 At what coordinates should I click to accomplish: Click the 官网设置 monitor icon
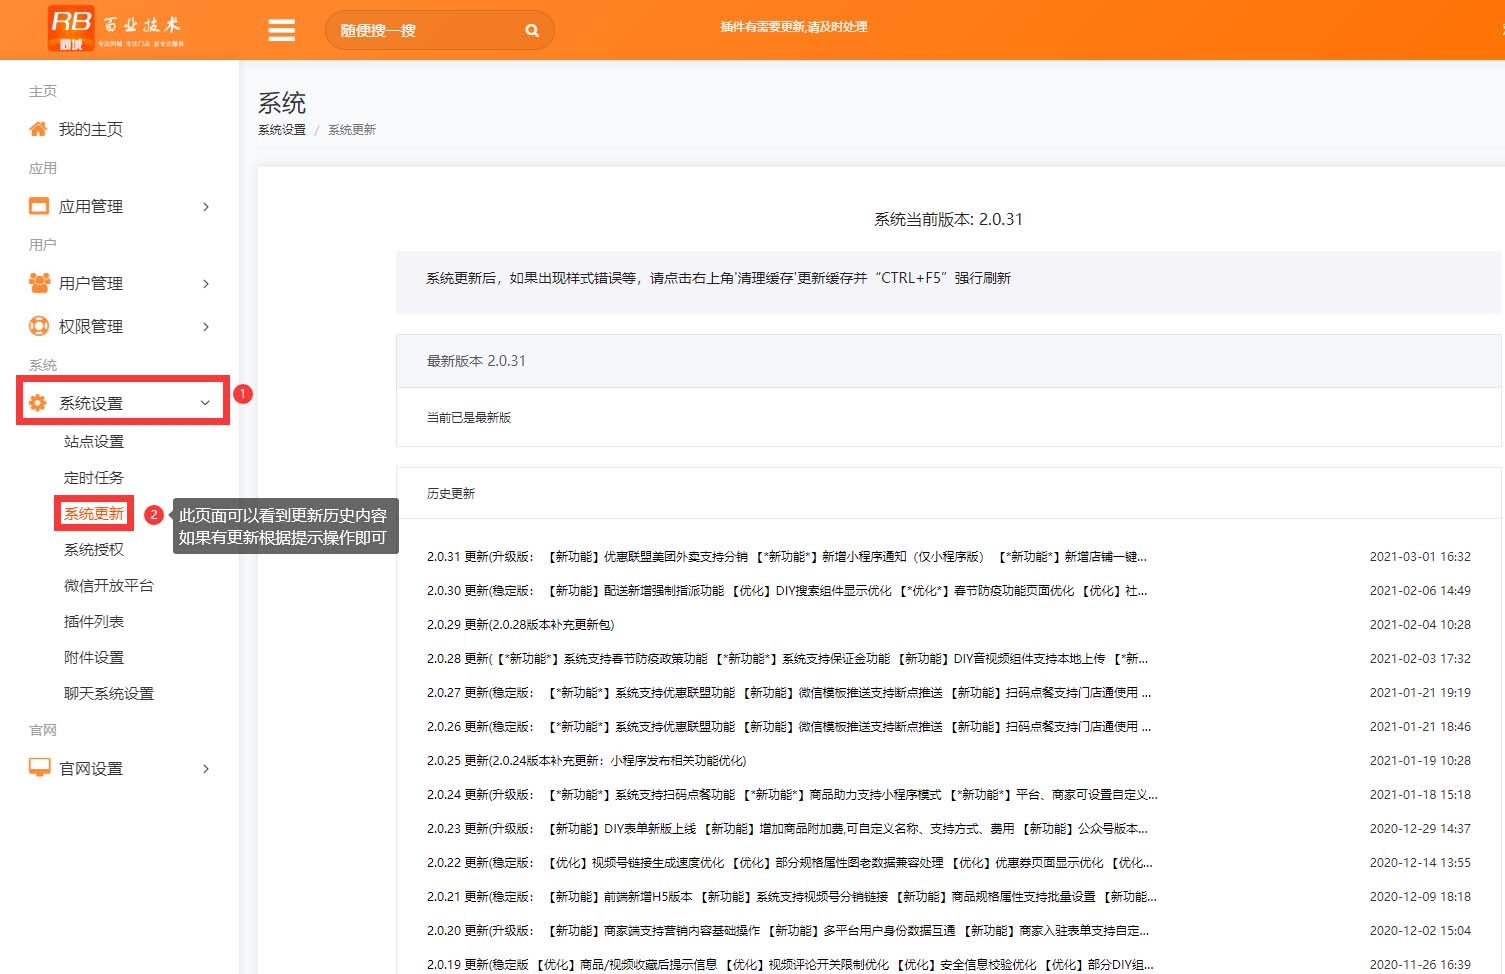pyautogui.click(x=39, y=768)
